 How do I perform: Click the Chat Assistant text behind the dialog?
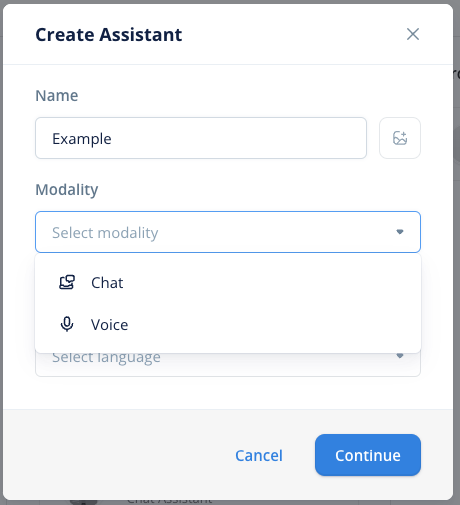(169, 501)
